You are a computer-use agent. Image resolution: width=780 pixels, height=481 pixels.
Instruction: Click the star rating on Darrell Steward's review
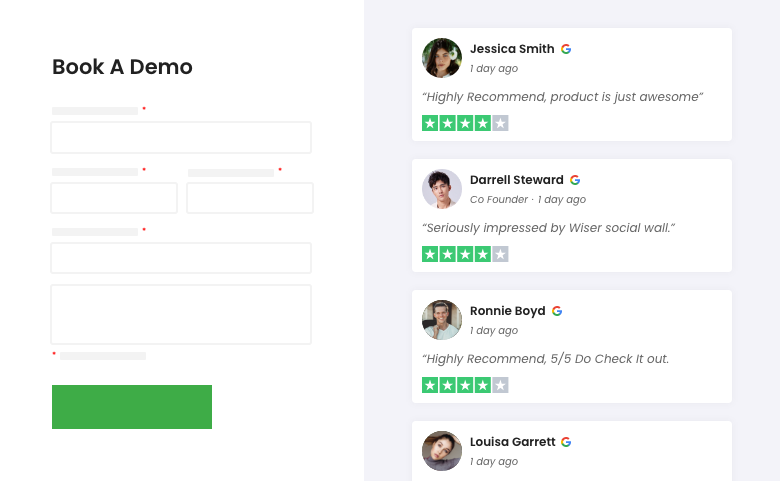[465, 254]
